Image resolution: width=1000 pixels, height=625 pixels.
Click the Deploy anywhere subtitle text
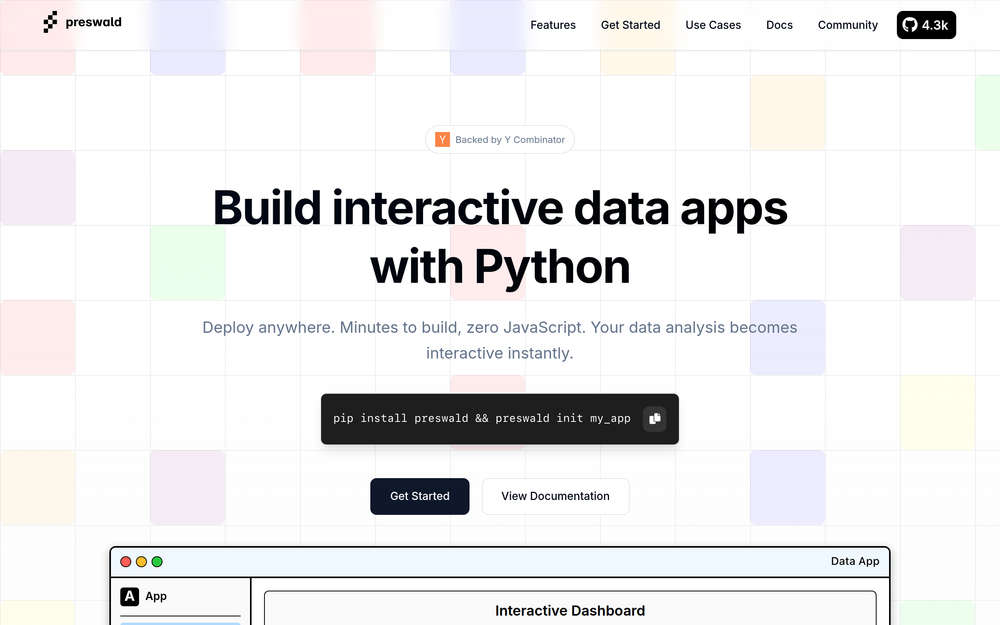pyautogui.click(x=500, y=340)
